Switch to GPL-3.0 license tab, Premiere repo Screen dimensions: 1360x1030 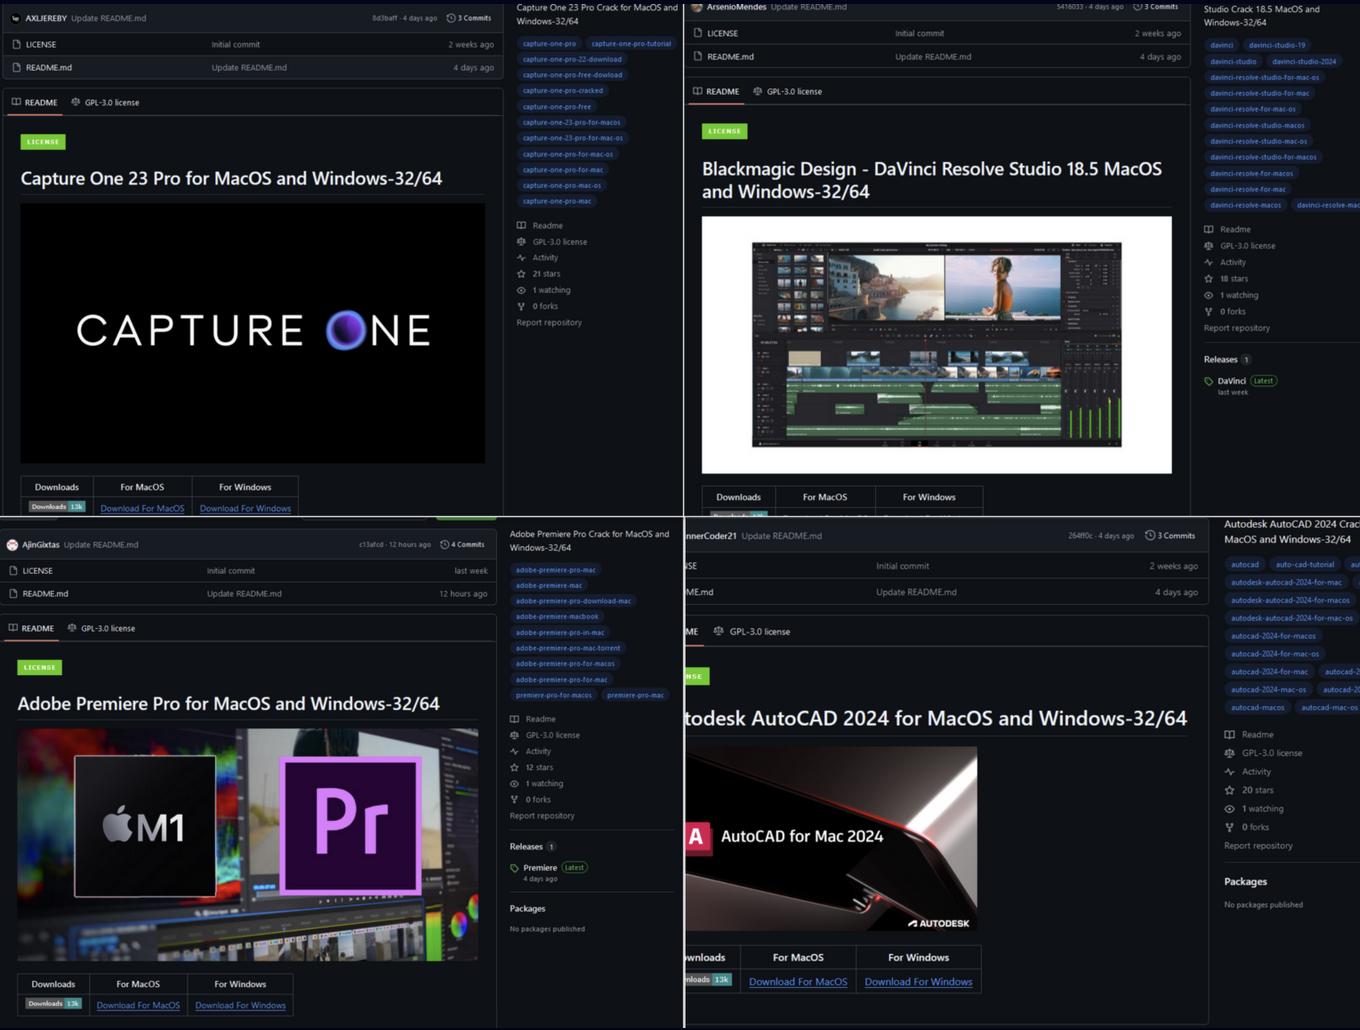pyautogui.click(x=101, y=628)
